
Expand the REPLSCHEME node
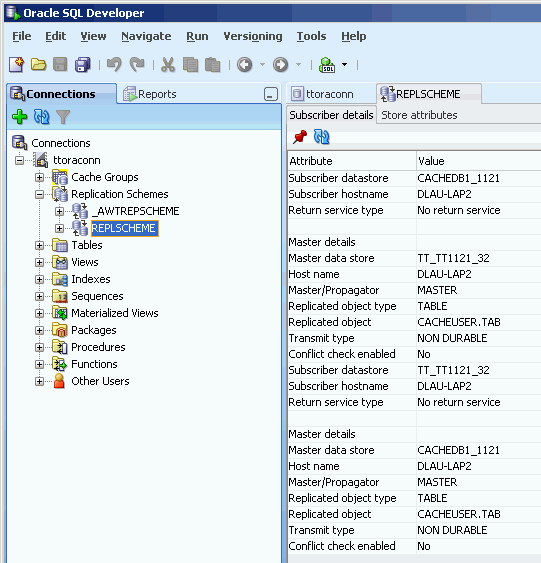tap(60, 228)
